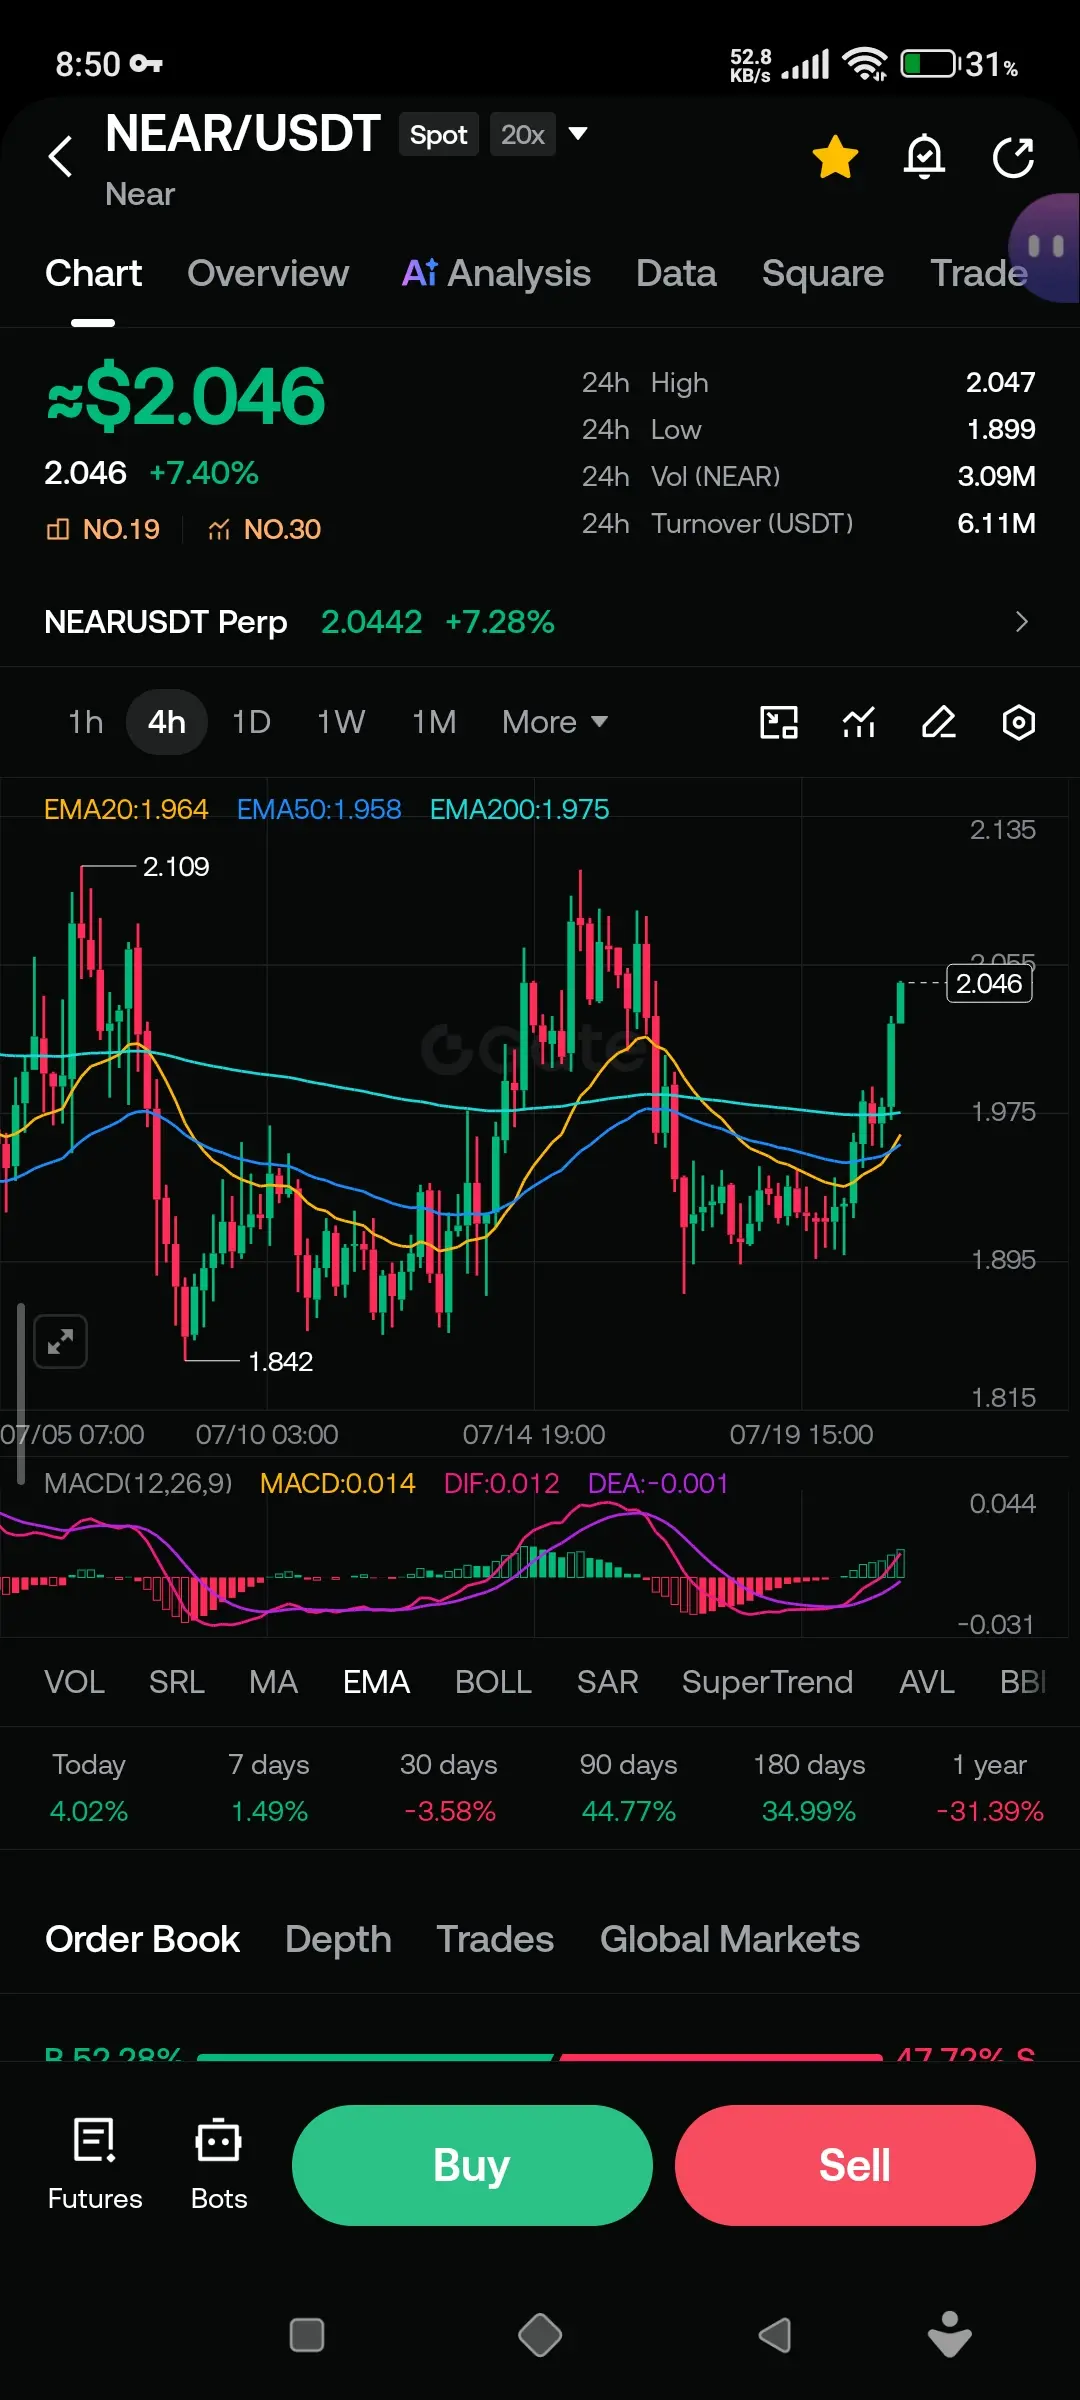
Task: Tap the Android back triangle
Action: pyautogui.click(x=775, y=2336)
